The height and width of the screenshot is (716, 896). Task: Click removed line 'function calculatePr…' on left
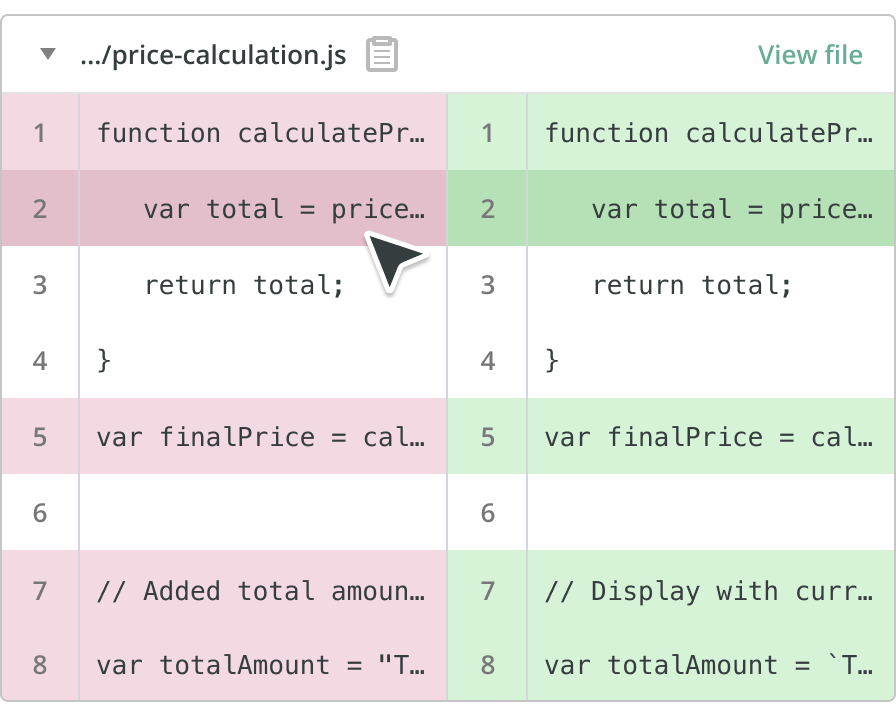(x=260, y=132)
